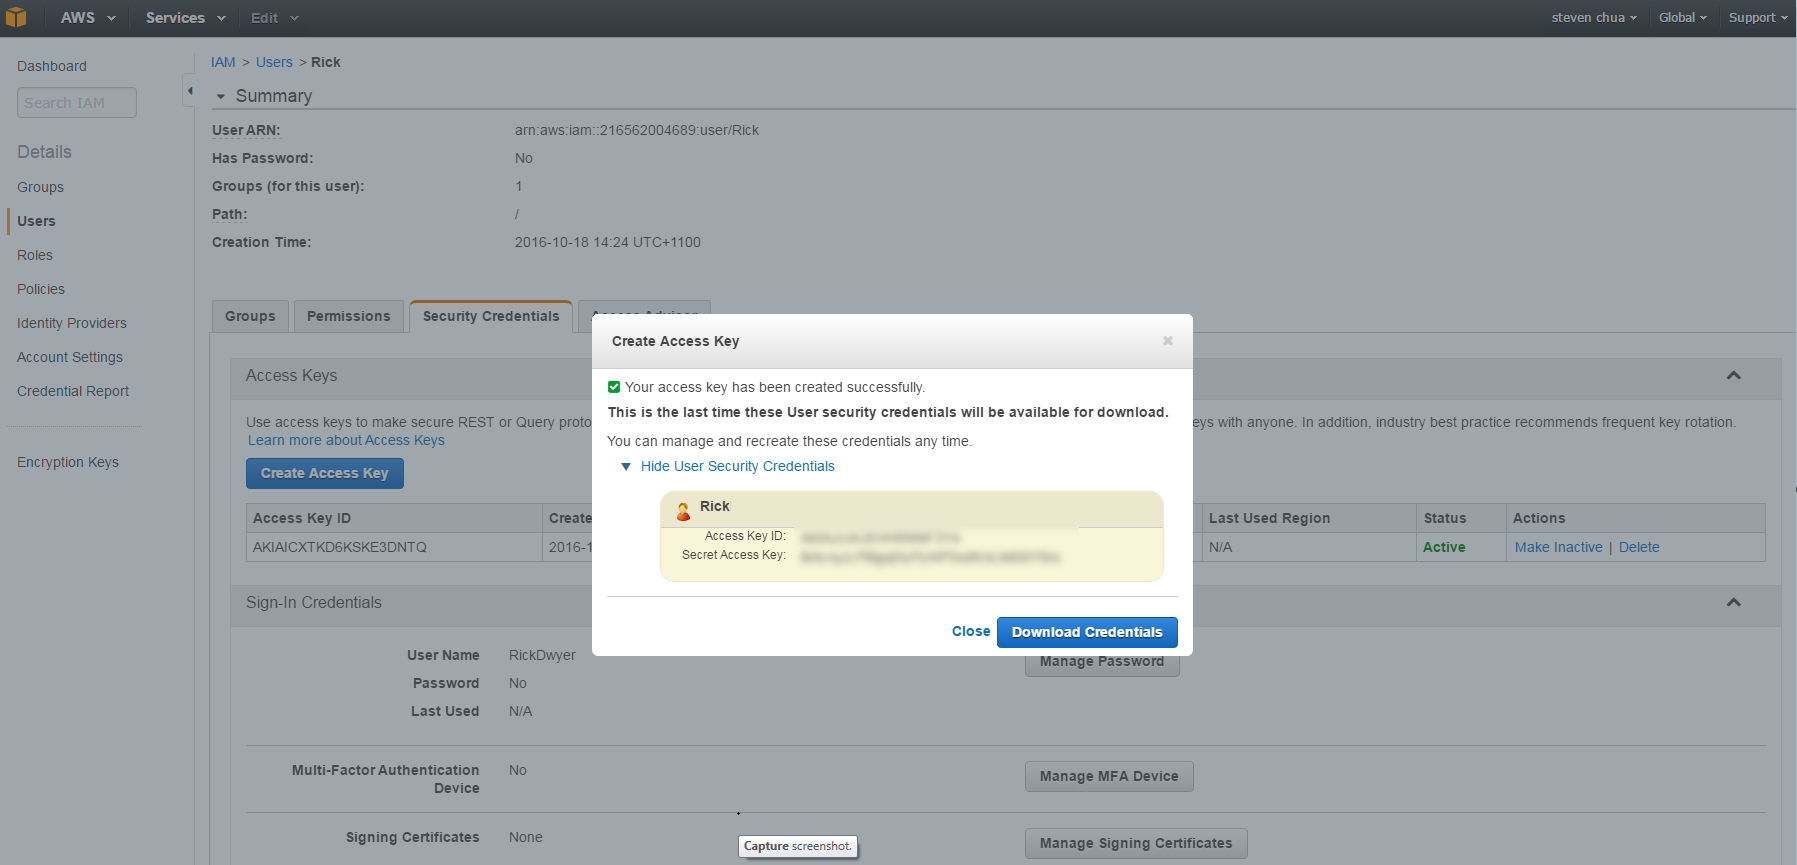Image resolution: width=1797 pixels, height=865 pixels.
Task: Select the RickDwyer user name value
Action: [542, 655]
